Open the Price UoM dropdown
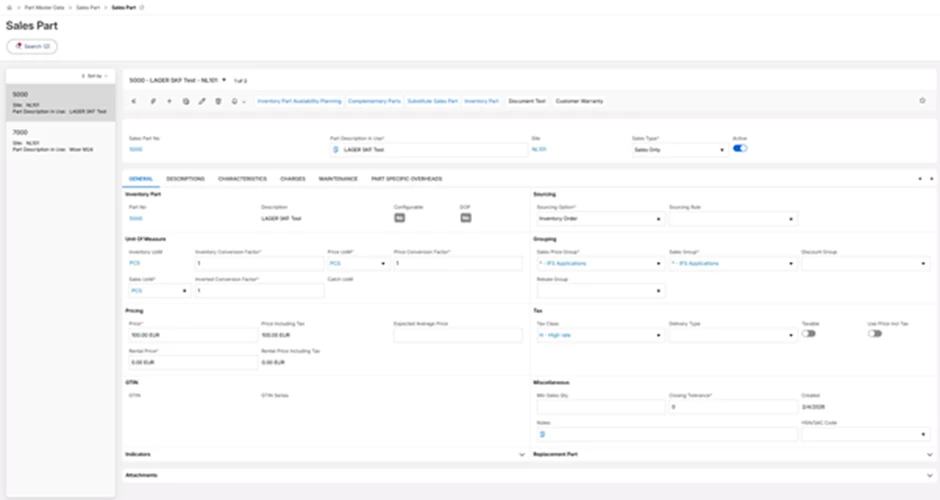The width and height of the screenshot is (940, 500). coord(358,263)
